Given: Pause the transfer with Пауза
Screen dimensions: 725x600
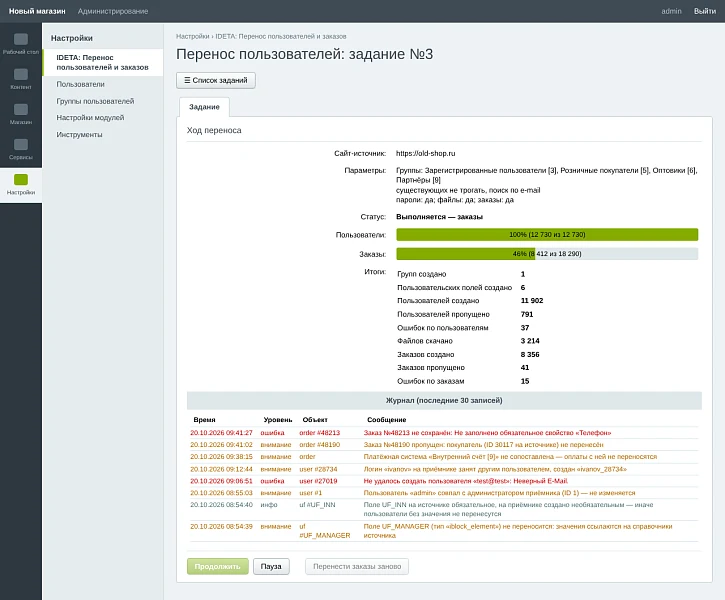Looking at the screenshot, I should (x=271, y=566).
